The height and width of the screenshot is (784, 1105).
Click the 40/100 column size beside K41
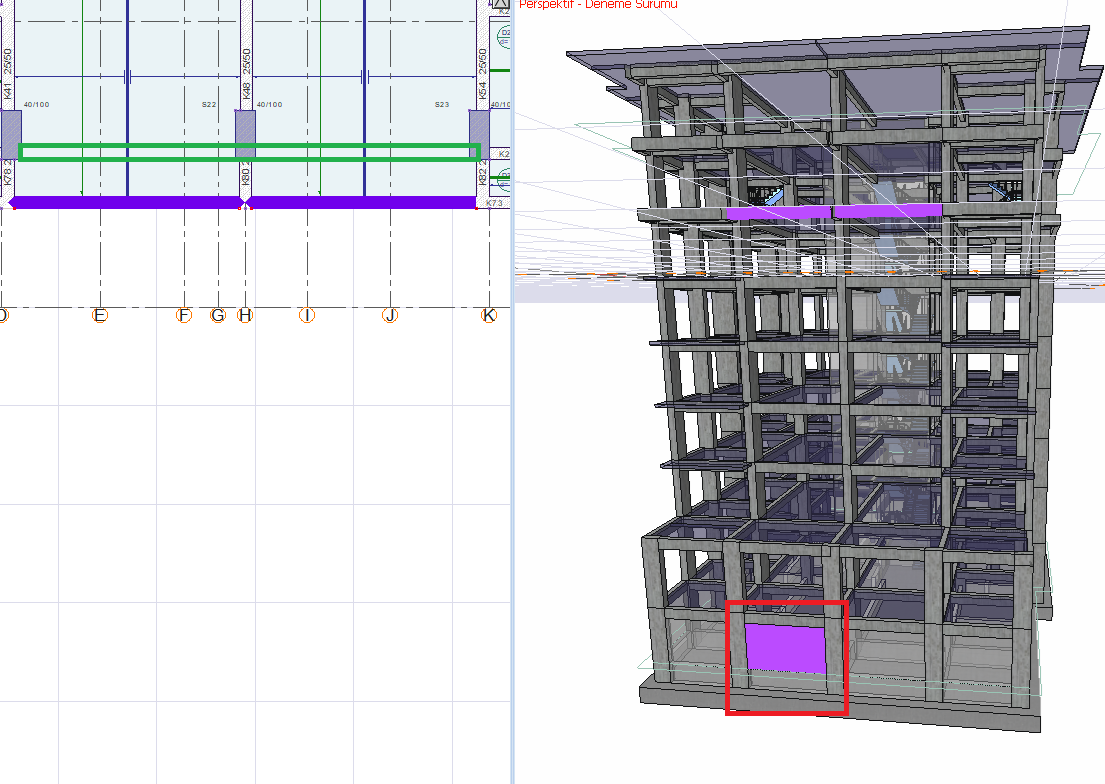pyautogui.click(x=37, y=104)
